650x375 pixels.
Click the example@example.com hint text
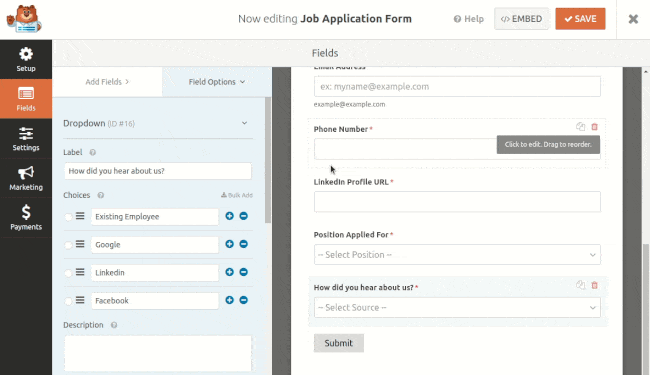click(x=349, y=104)
